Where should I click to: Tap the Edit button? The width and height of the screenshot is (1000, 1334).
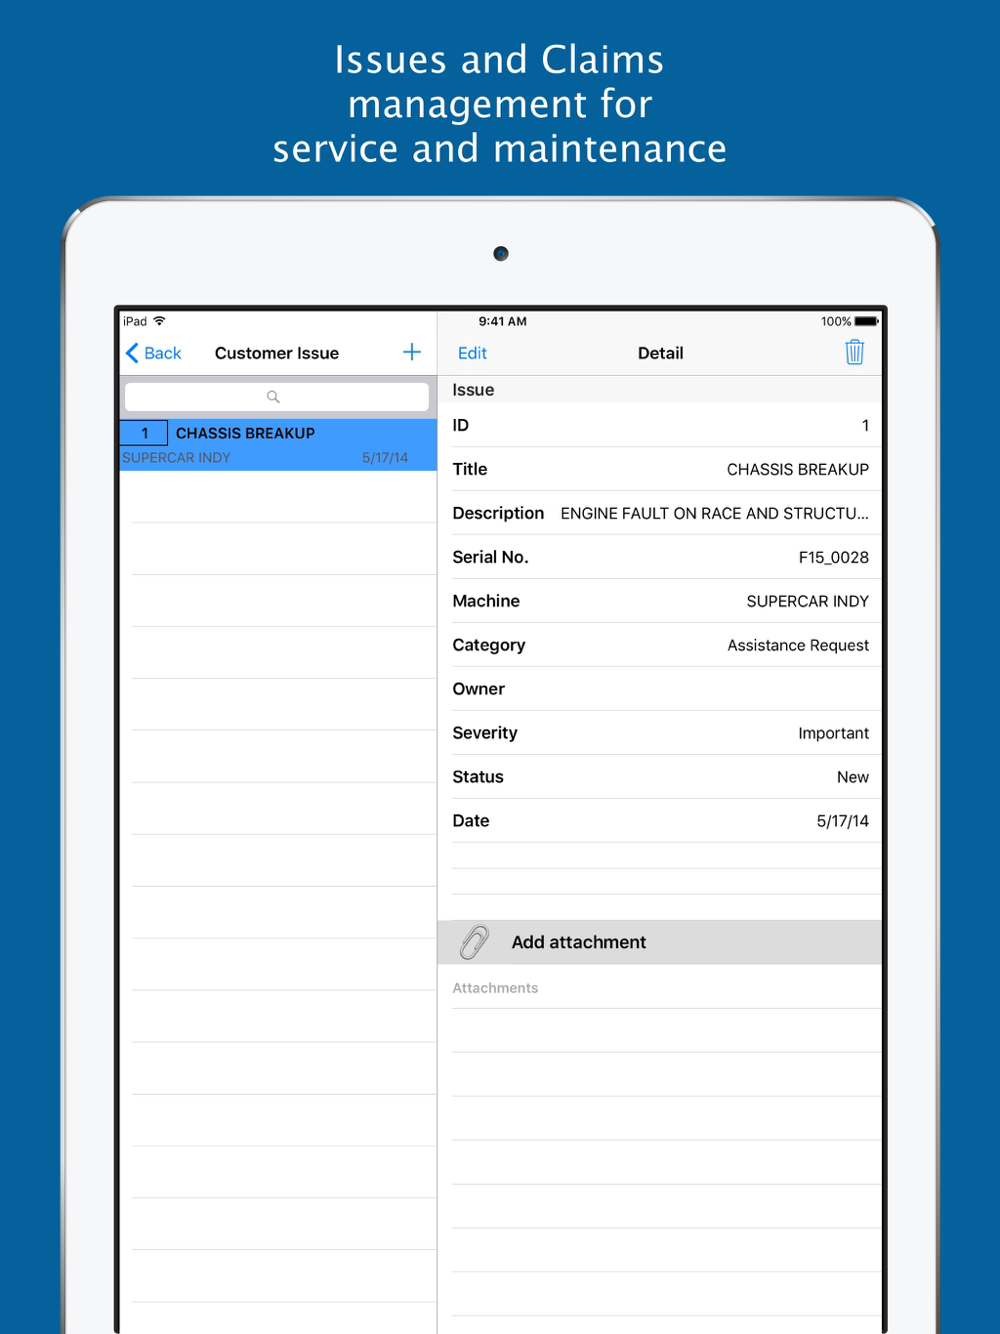click(x=472, y=353)
